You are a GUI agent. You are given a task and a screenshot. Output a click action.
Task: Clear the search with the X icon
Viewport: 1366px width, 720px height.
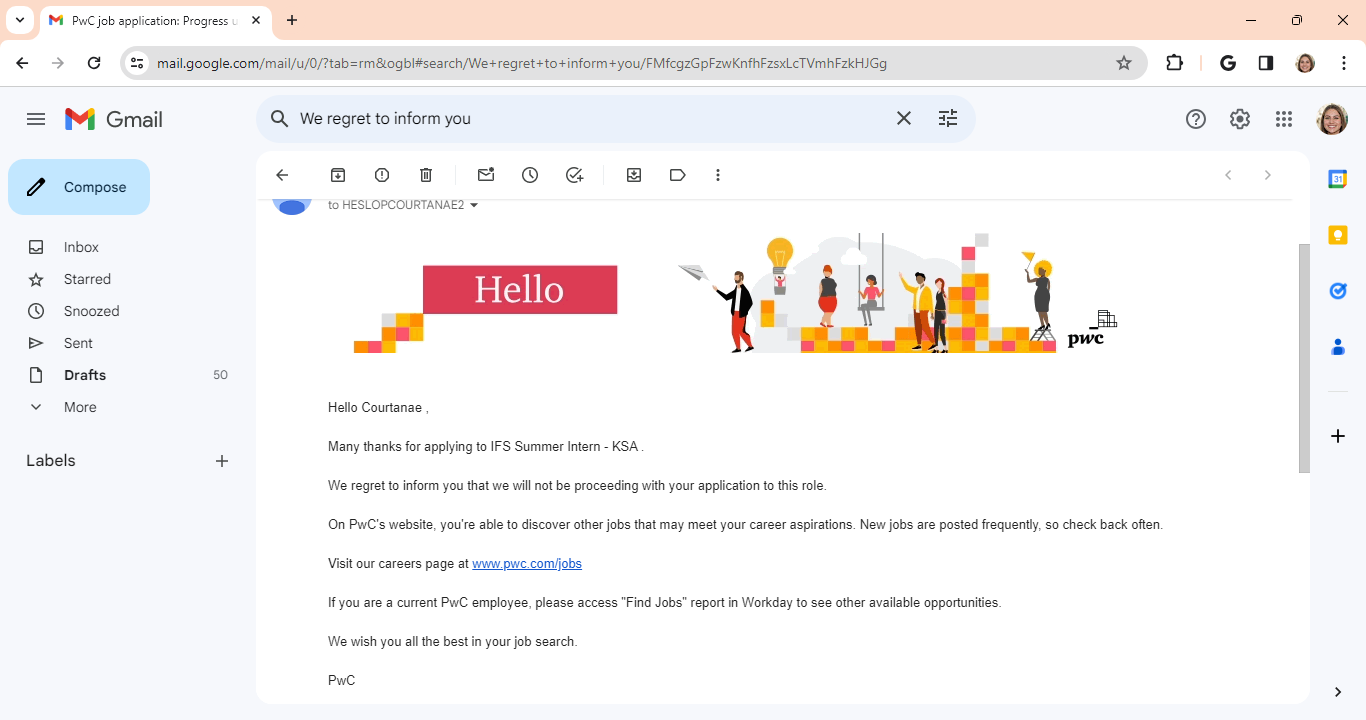904,118
